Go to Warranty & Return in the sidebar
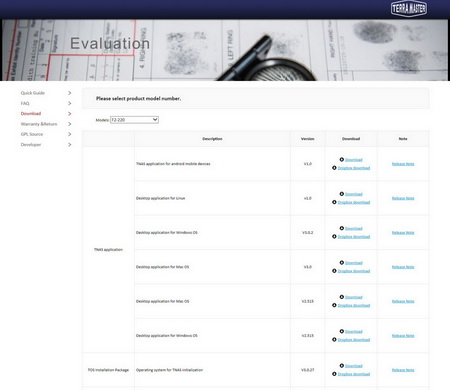This screenshot has width=450, height=390. (x=39, y=124)
